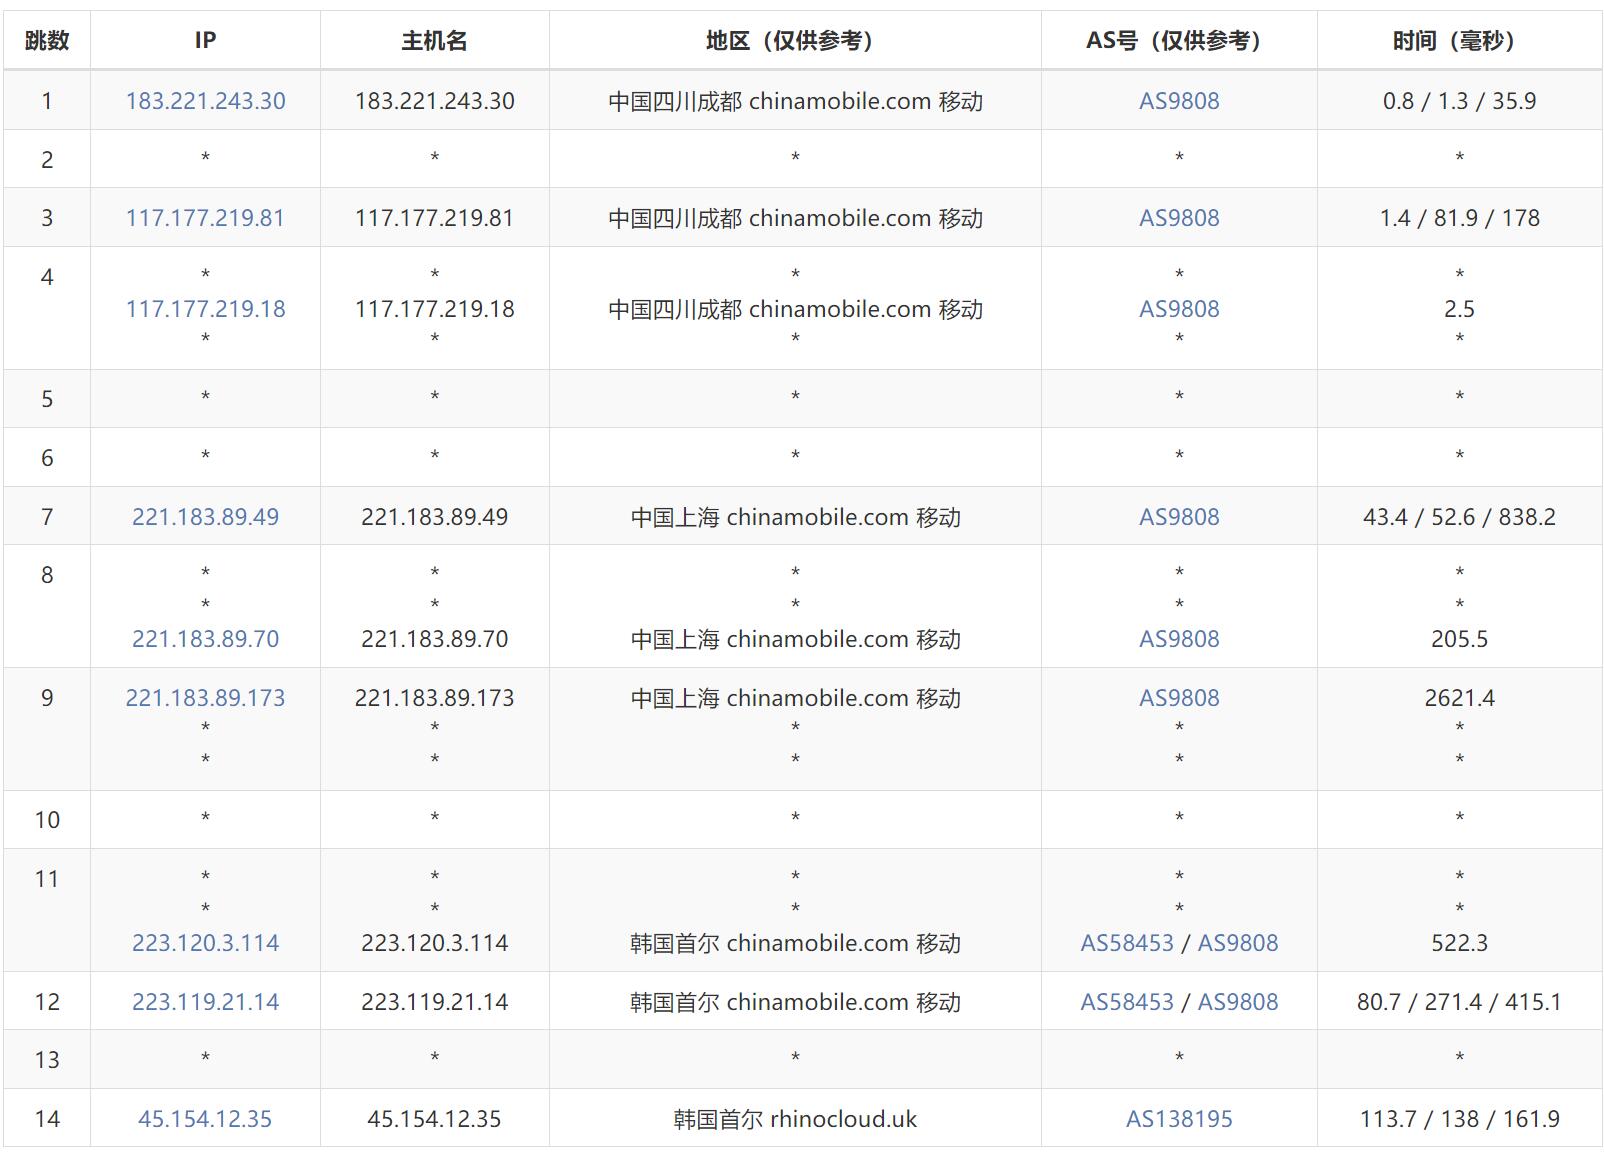Screen dimensions: 1604x1154
Task: Open IP link 223.120.3.114
Action: coord(205,943)
